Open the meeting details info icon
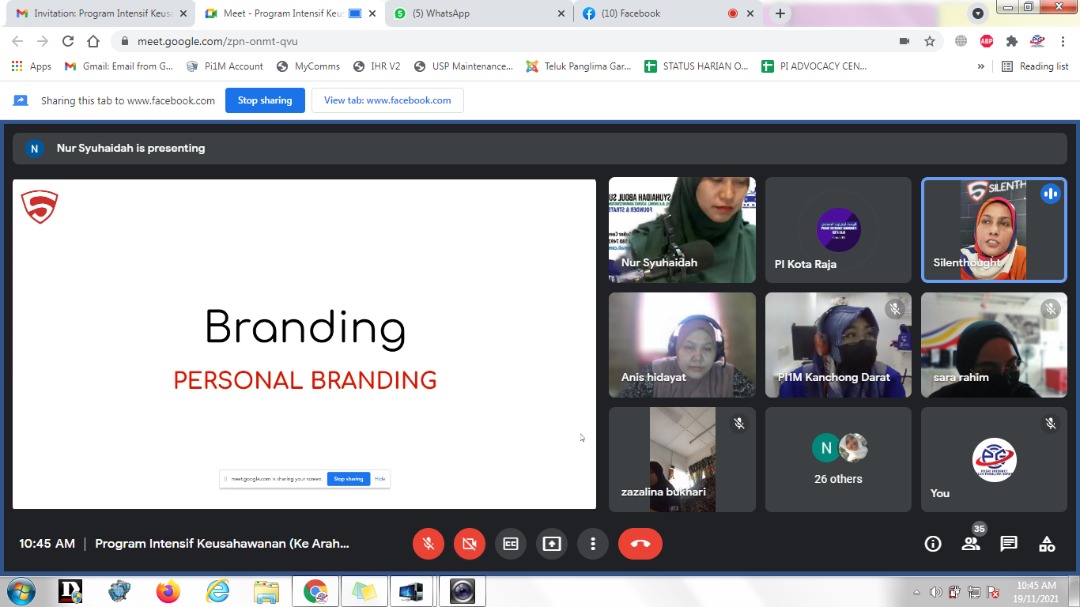 coord(933,544)
